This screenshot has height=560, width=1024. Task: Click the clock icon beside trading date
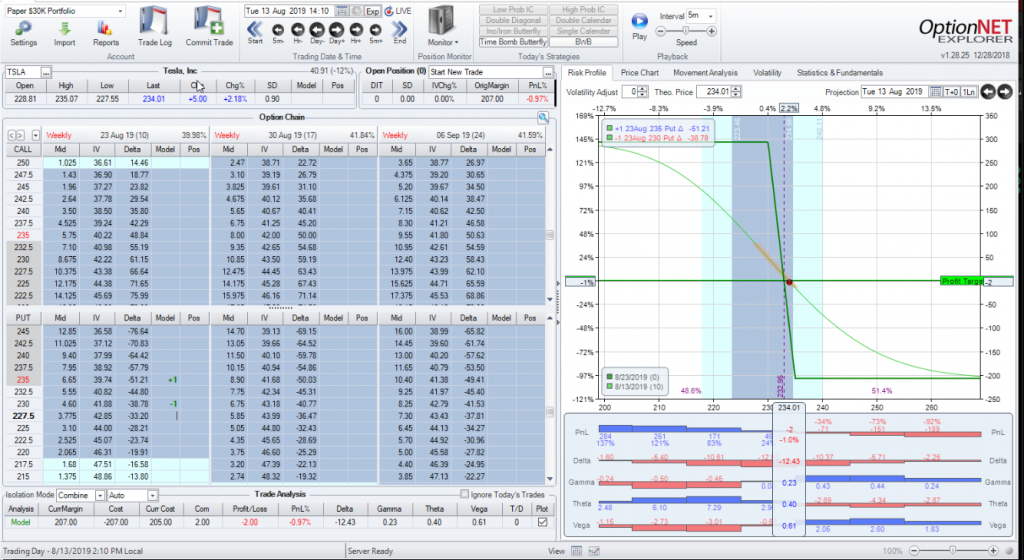(x=357, y=11)
